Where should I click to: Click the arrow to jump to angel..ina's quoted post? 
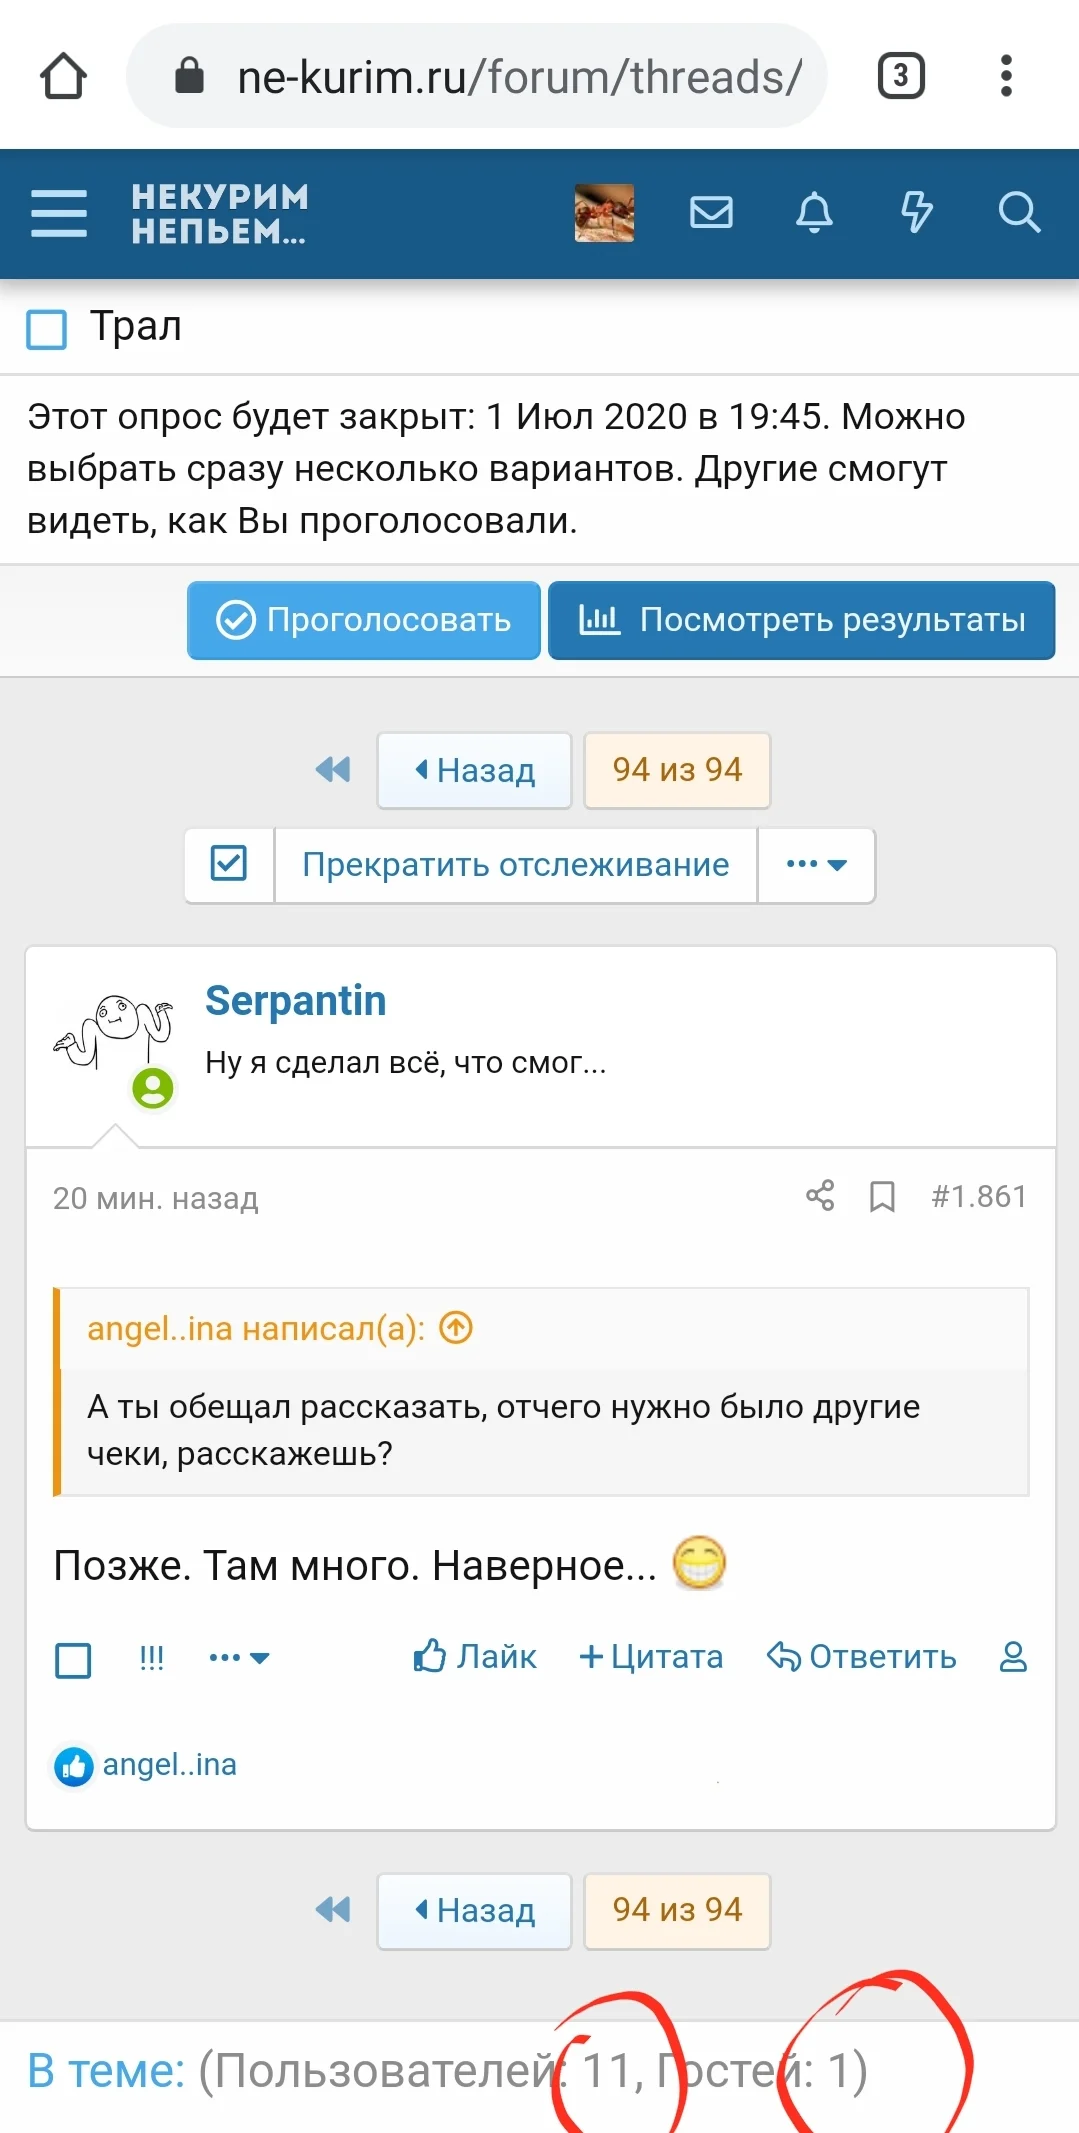pyautogui.click(x=455, y=1328)
